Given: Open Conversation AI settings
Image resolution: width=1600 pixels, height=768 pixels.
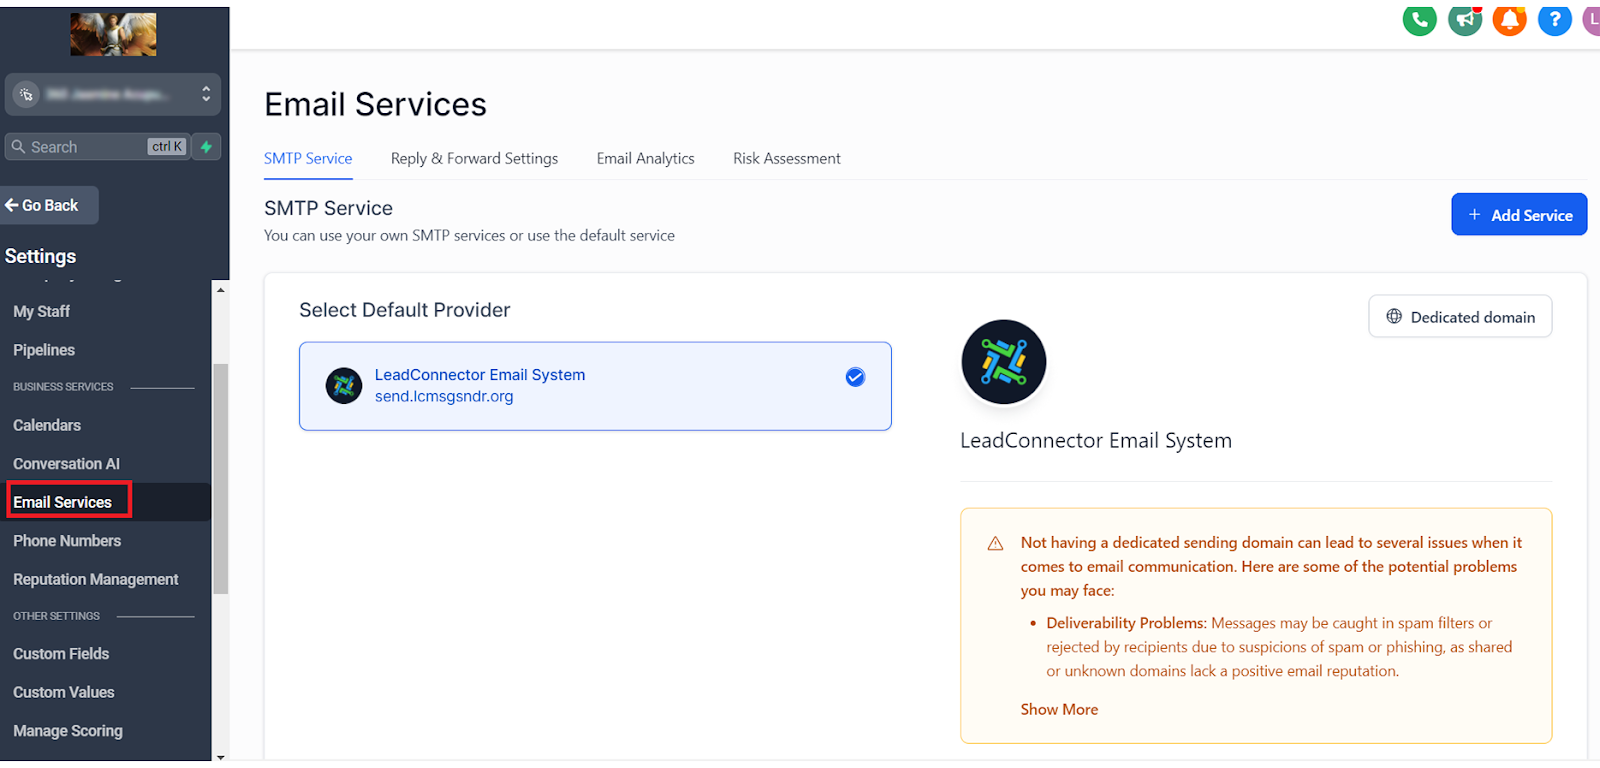Looking at the screenshot, I should [66, 464].
